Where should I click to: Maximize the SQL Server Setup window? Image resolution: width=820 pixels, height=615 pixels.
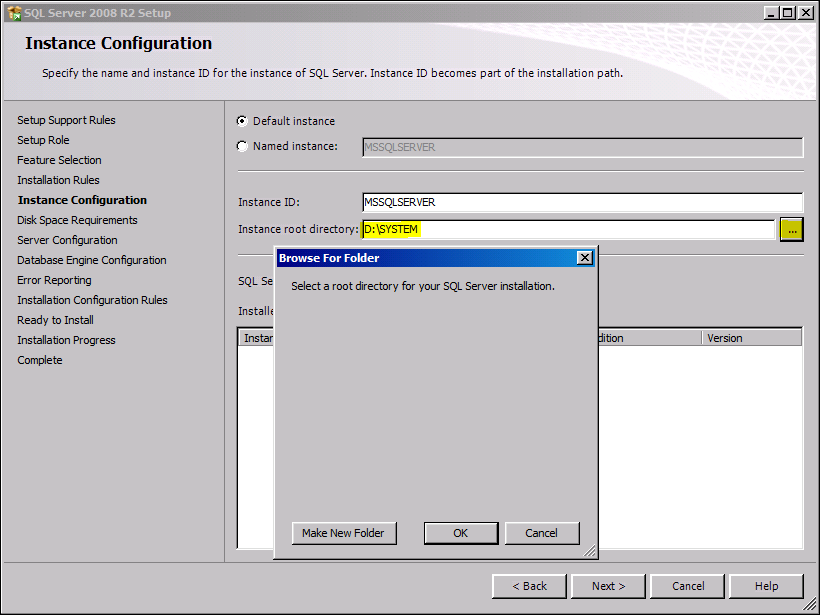click(x=787, y=13)
